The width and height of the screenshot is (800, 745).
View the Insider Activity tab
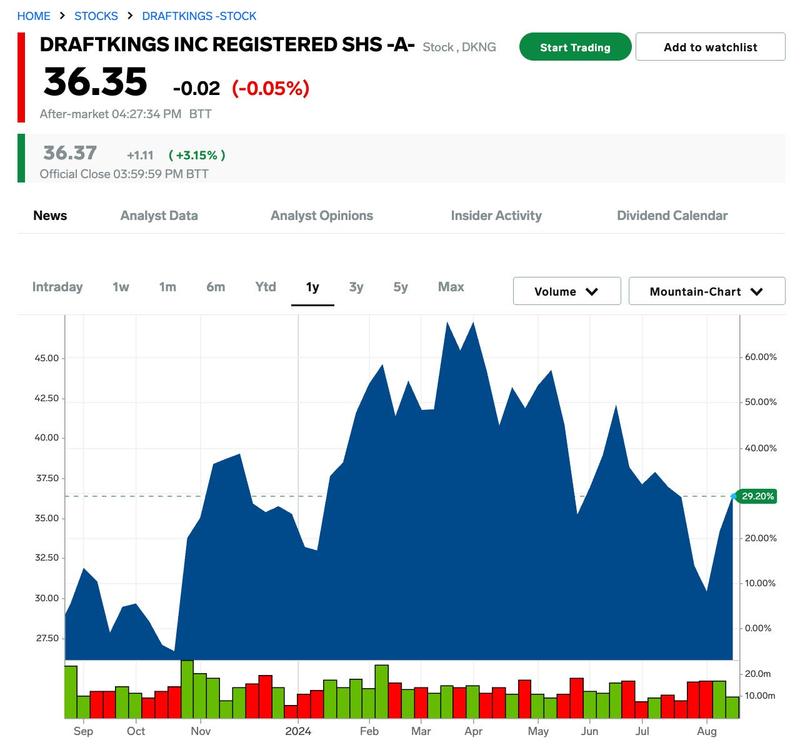pyautogui.click(x=496, y=215)
